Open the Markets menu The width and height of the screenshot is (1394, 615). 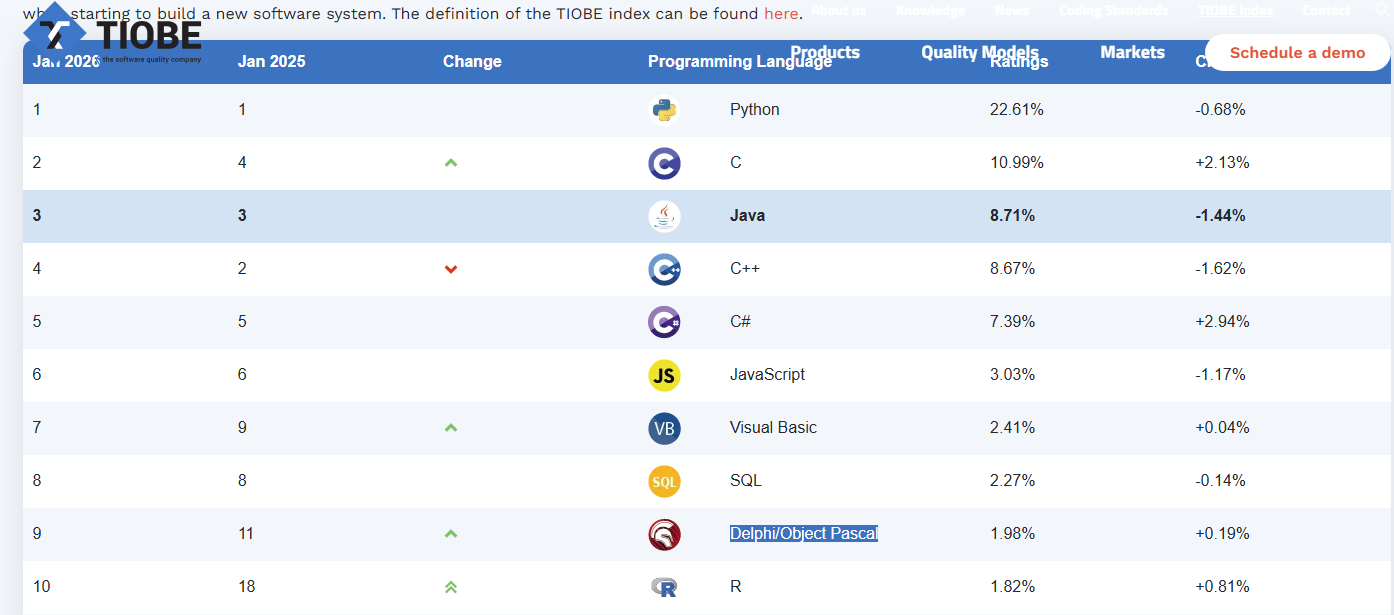tap(1132, 52)
